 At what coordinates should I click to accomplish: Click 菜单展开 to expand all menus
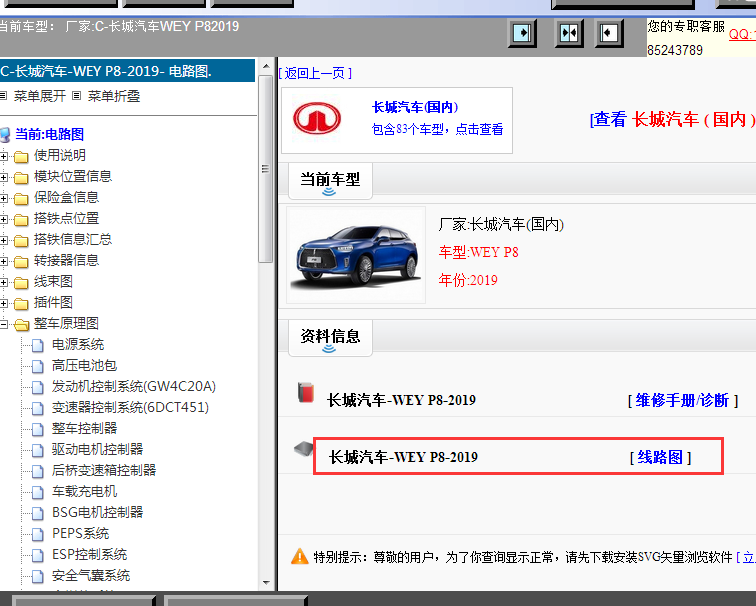click(x=40, y=96)
